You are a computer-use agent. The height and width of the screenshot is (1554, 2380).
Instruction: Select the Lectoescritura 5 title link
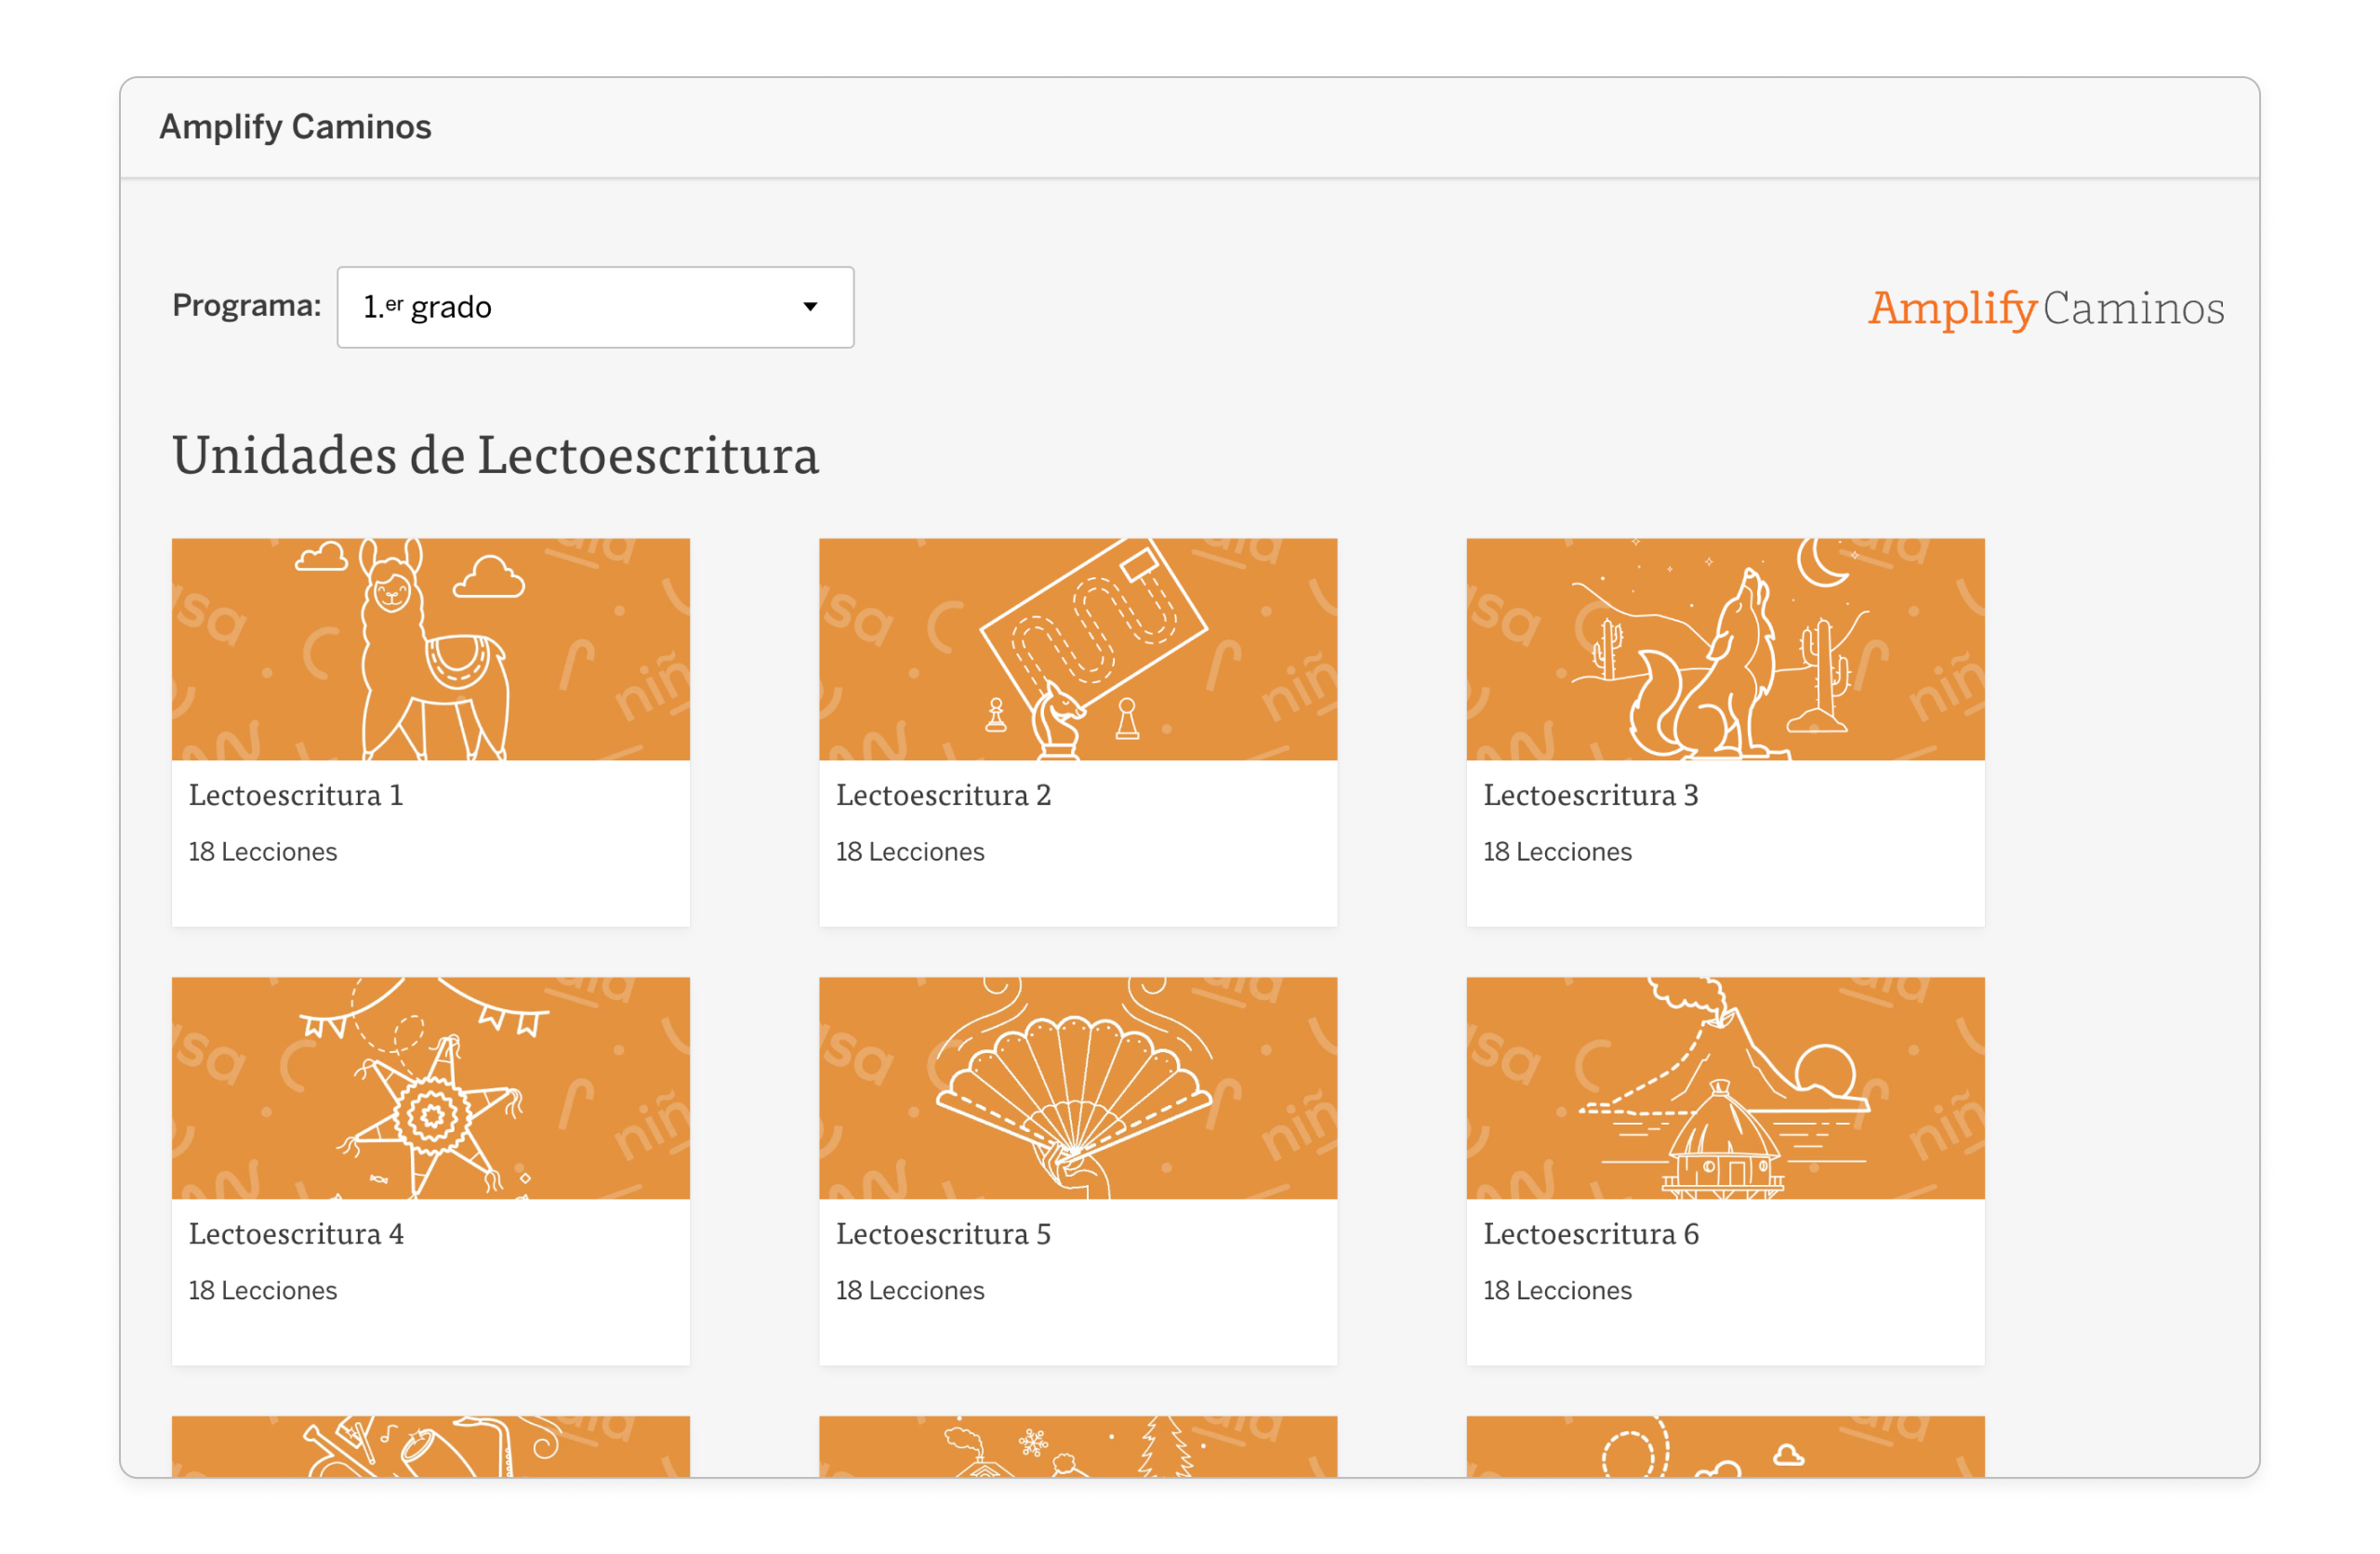(943, 1234)
